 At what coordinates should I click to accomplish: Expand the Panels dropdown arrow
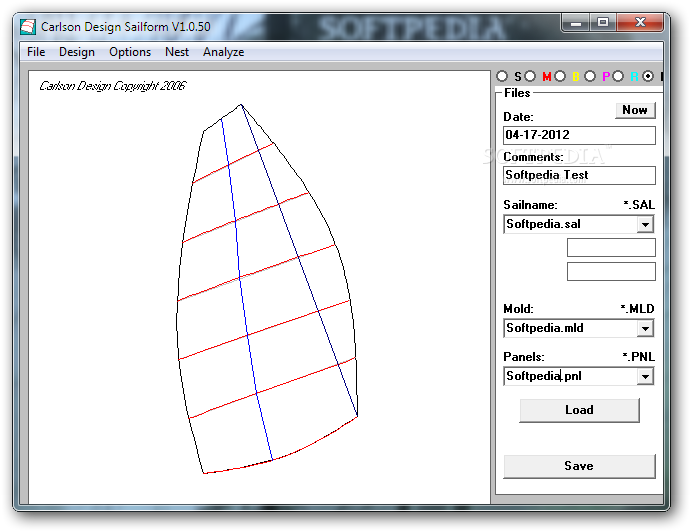tap(645, 376)
